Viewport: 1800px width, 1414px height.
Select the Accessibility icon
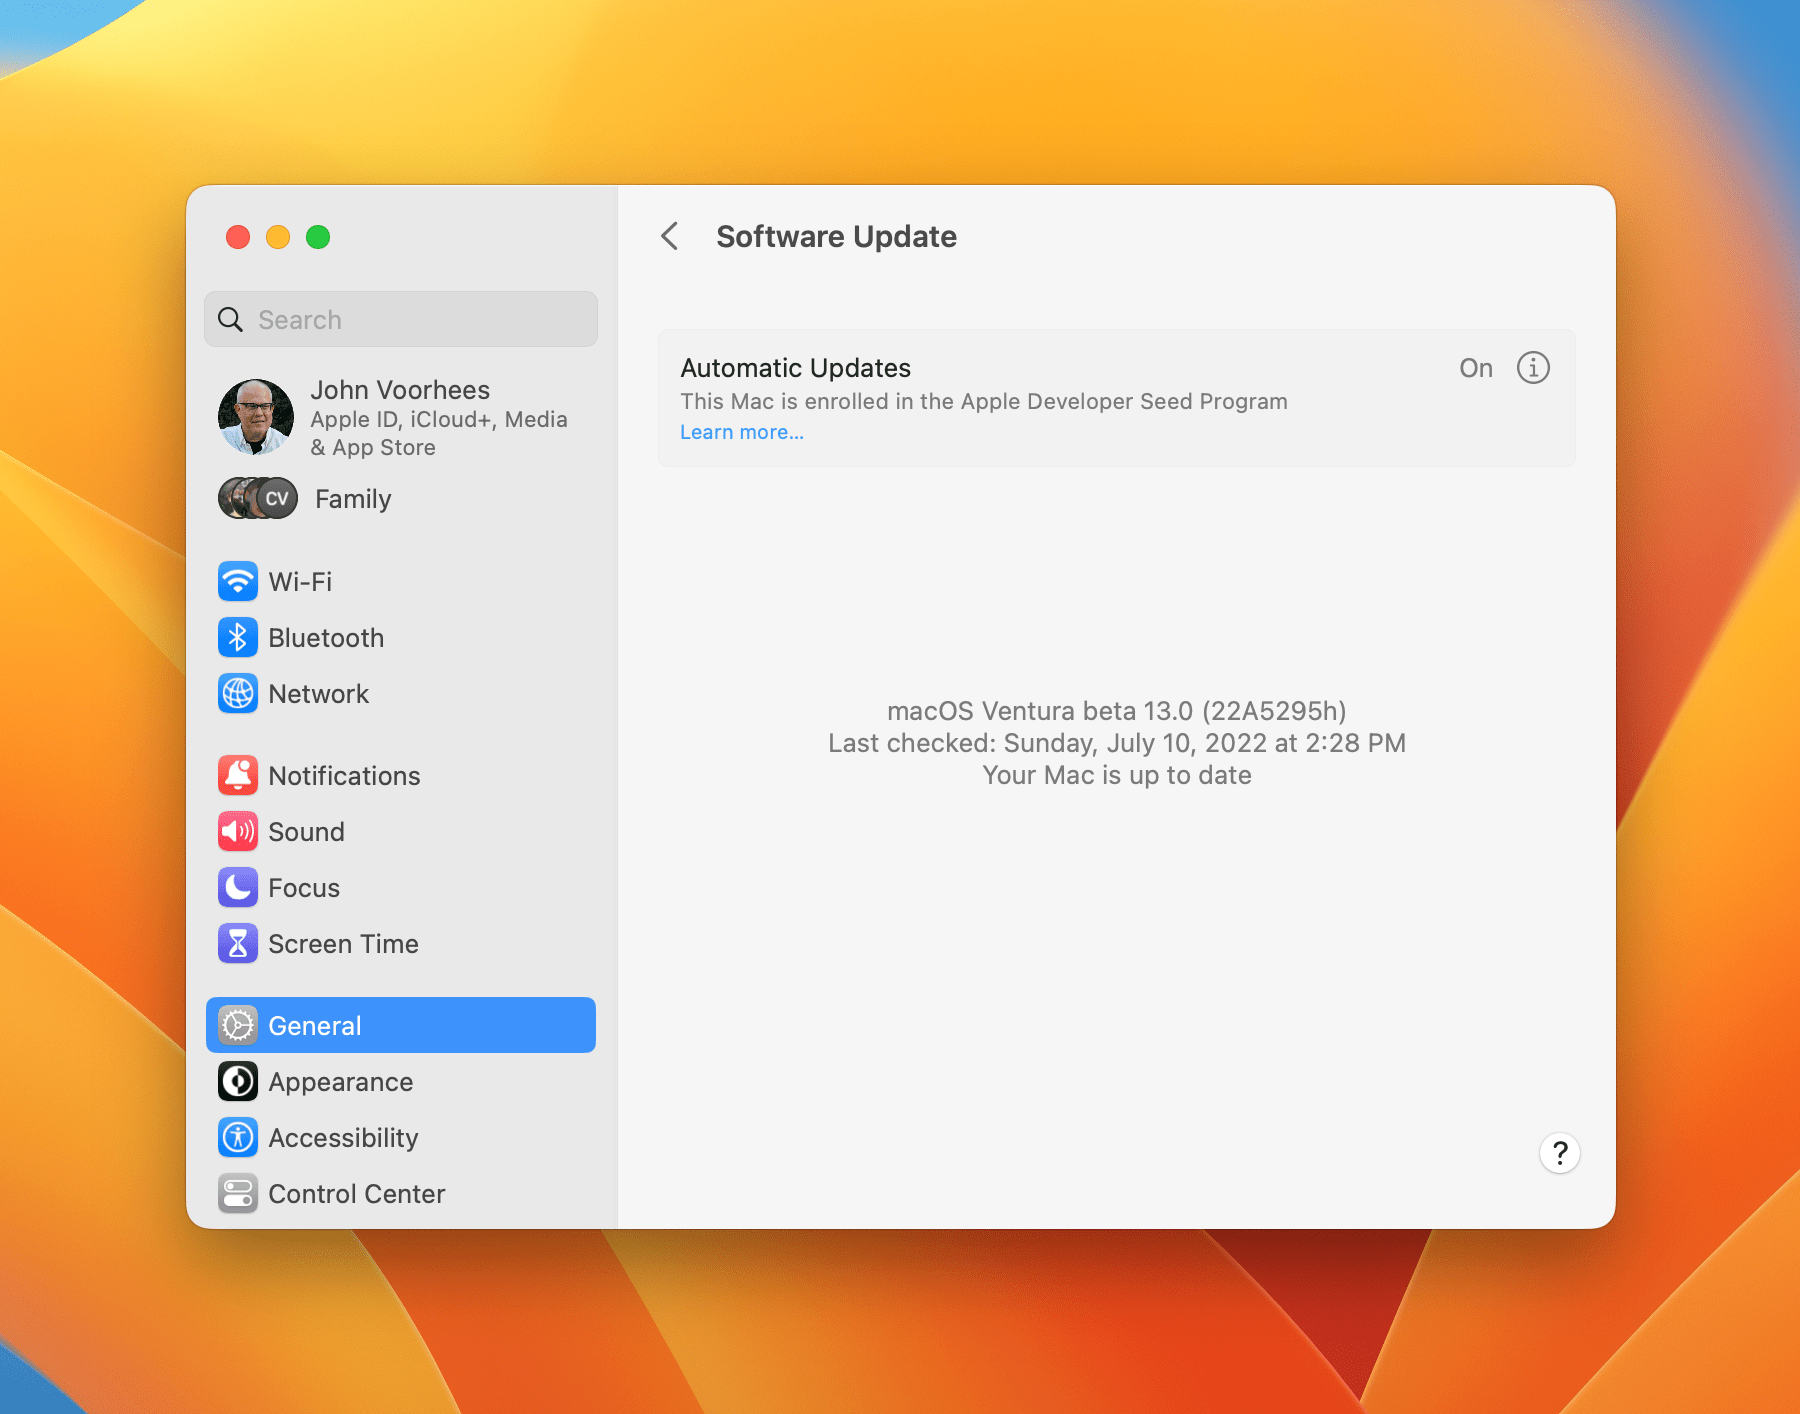pyautogui.click(x=238, y=1137)
